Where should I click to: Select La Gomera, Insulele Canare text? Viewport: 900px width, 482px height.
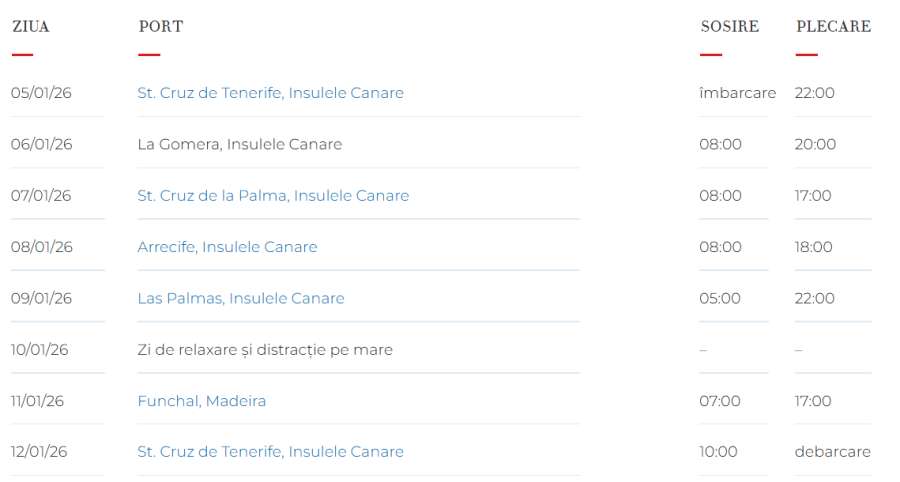coord(239,145)
